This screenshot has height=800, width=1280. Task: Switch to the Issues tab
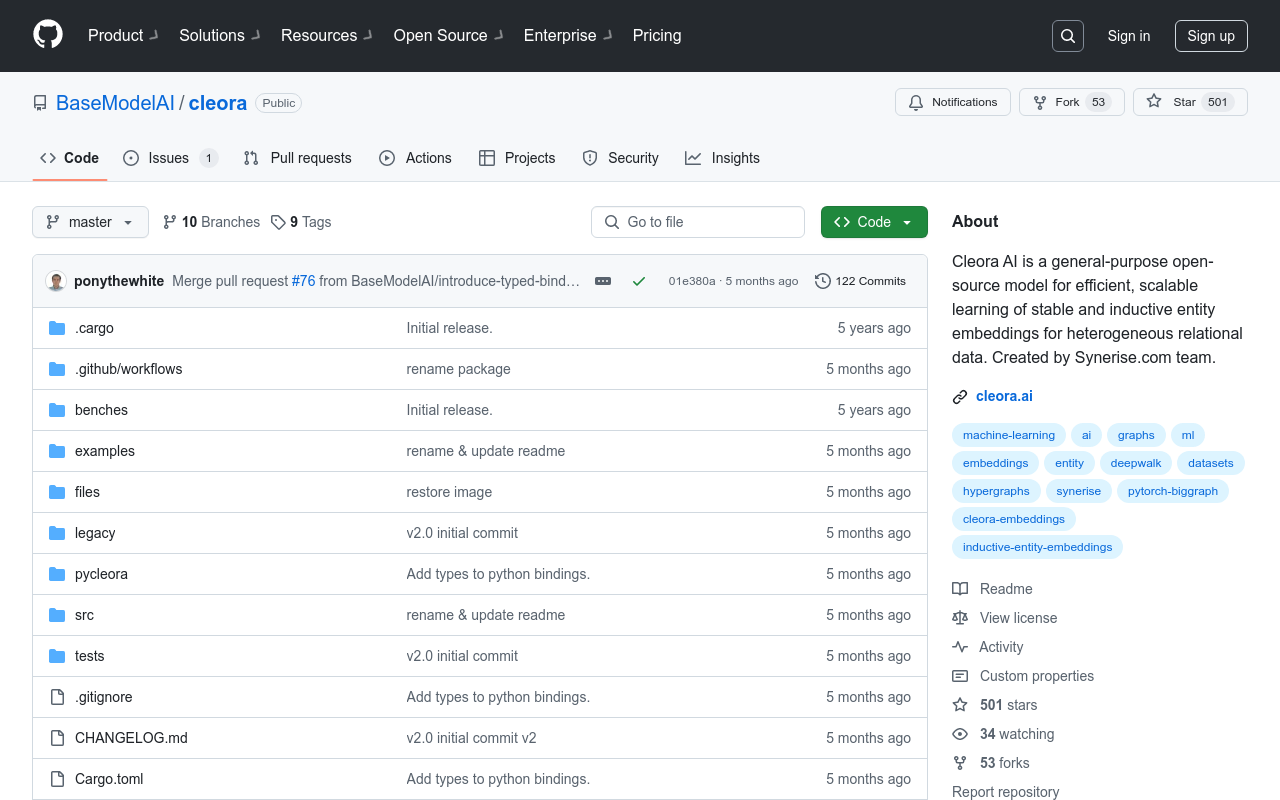pyautogui.click(x=170, y=158)
